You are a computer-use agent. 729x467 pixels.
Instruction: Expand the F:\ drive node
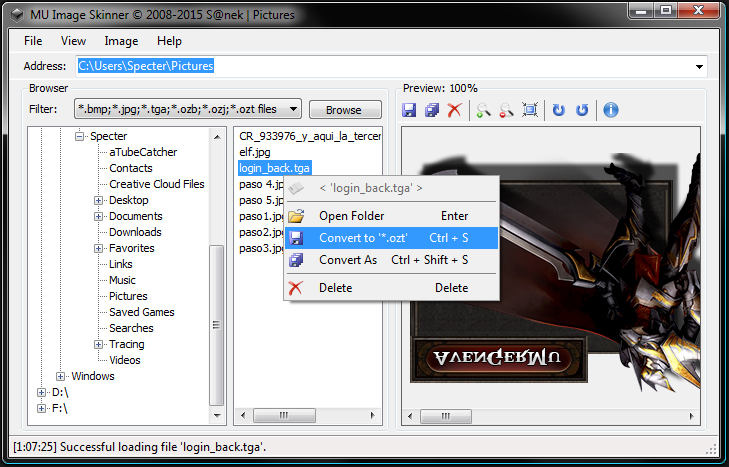(x=41, y=408)
